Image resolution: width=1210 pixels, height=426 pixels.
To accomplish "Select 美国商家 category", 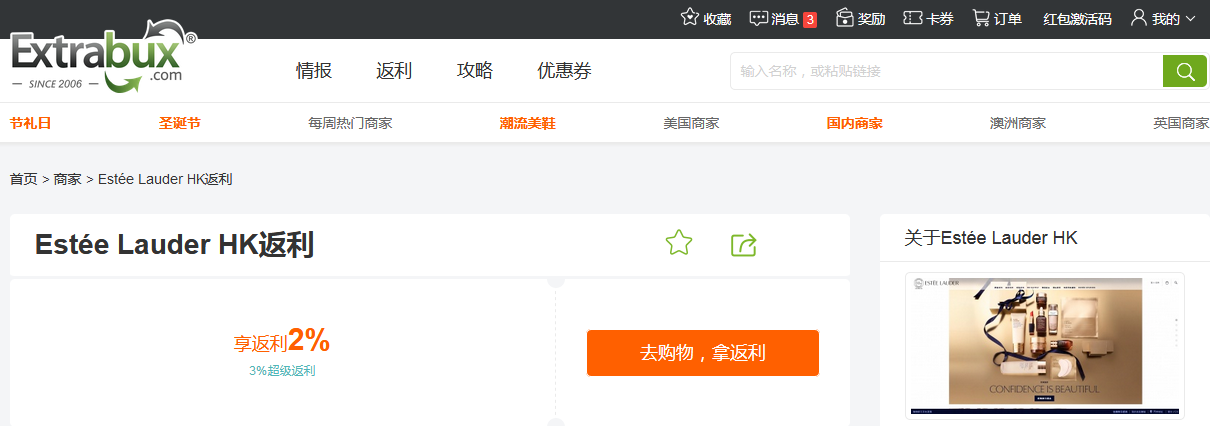I will click(691, 124).
